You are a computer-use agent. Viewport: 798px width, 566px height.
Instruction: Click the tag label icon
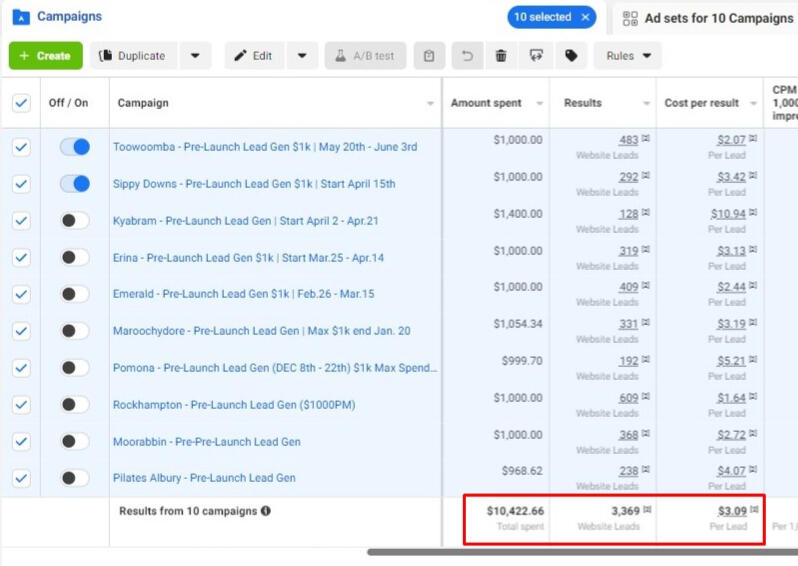571,55
